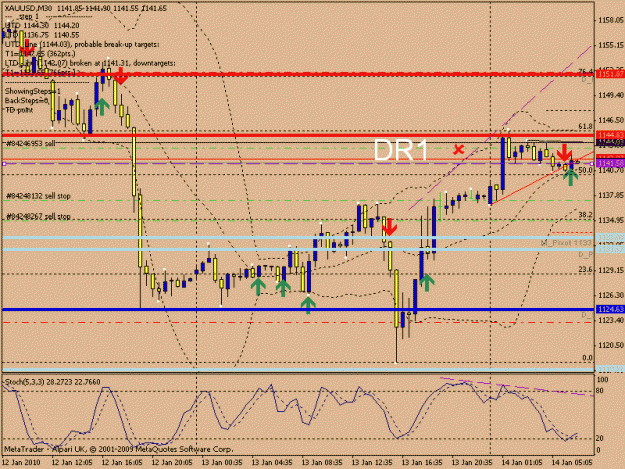Click the red 1144.83 price tag
Screen dimensions: 625x469
(609, 135)
